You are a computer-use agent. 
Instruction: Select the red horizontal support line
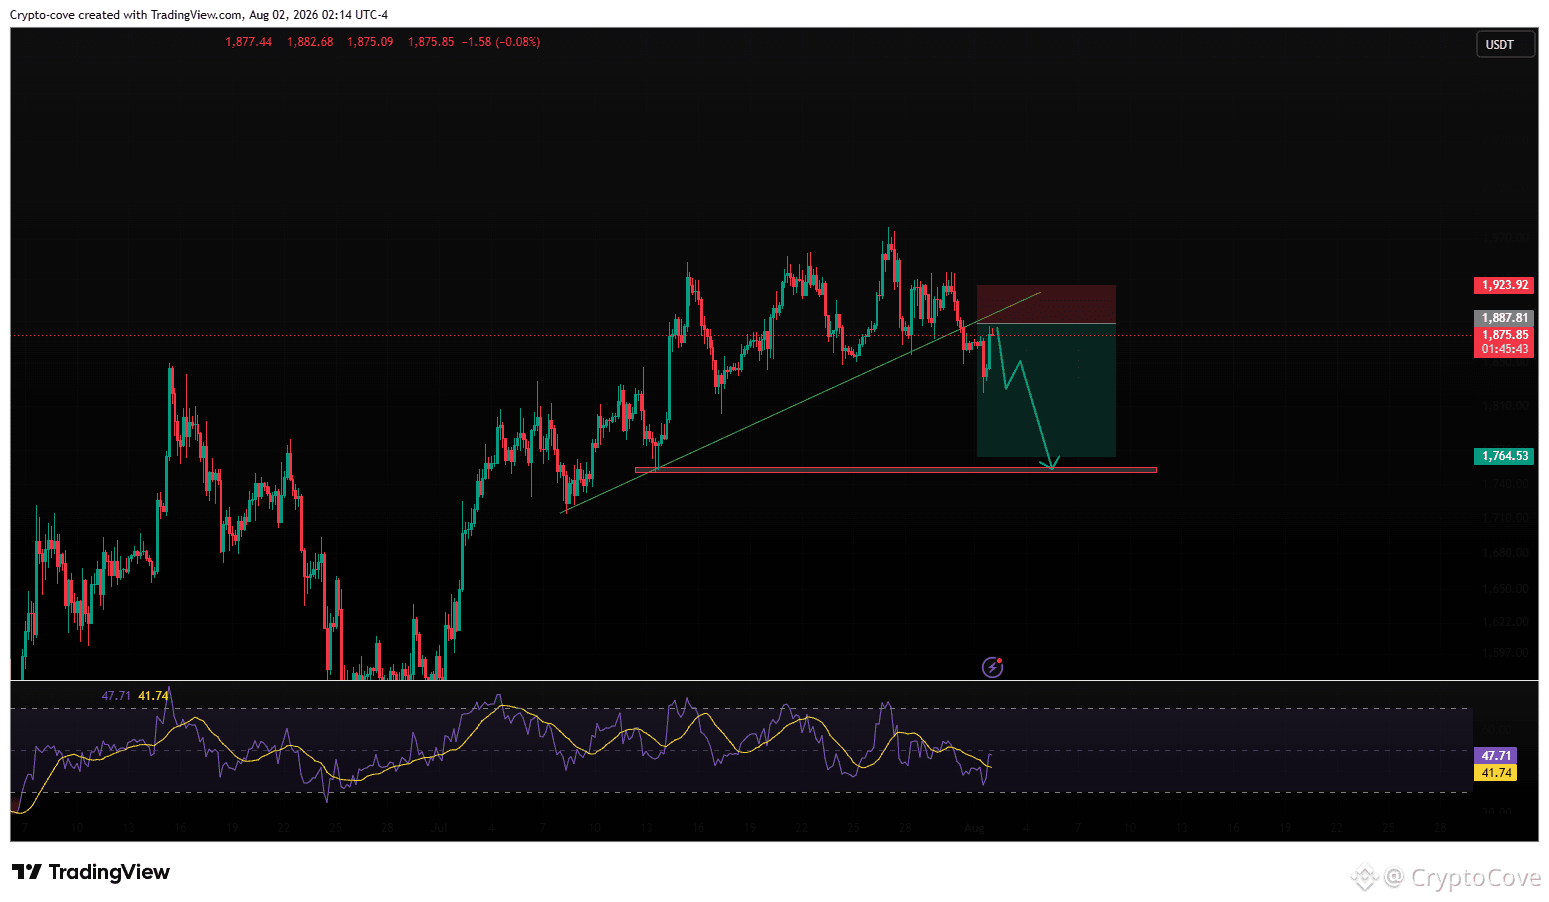tap(896, 470)
